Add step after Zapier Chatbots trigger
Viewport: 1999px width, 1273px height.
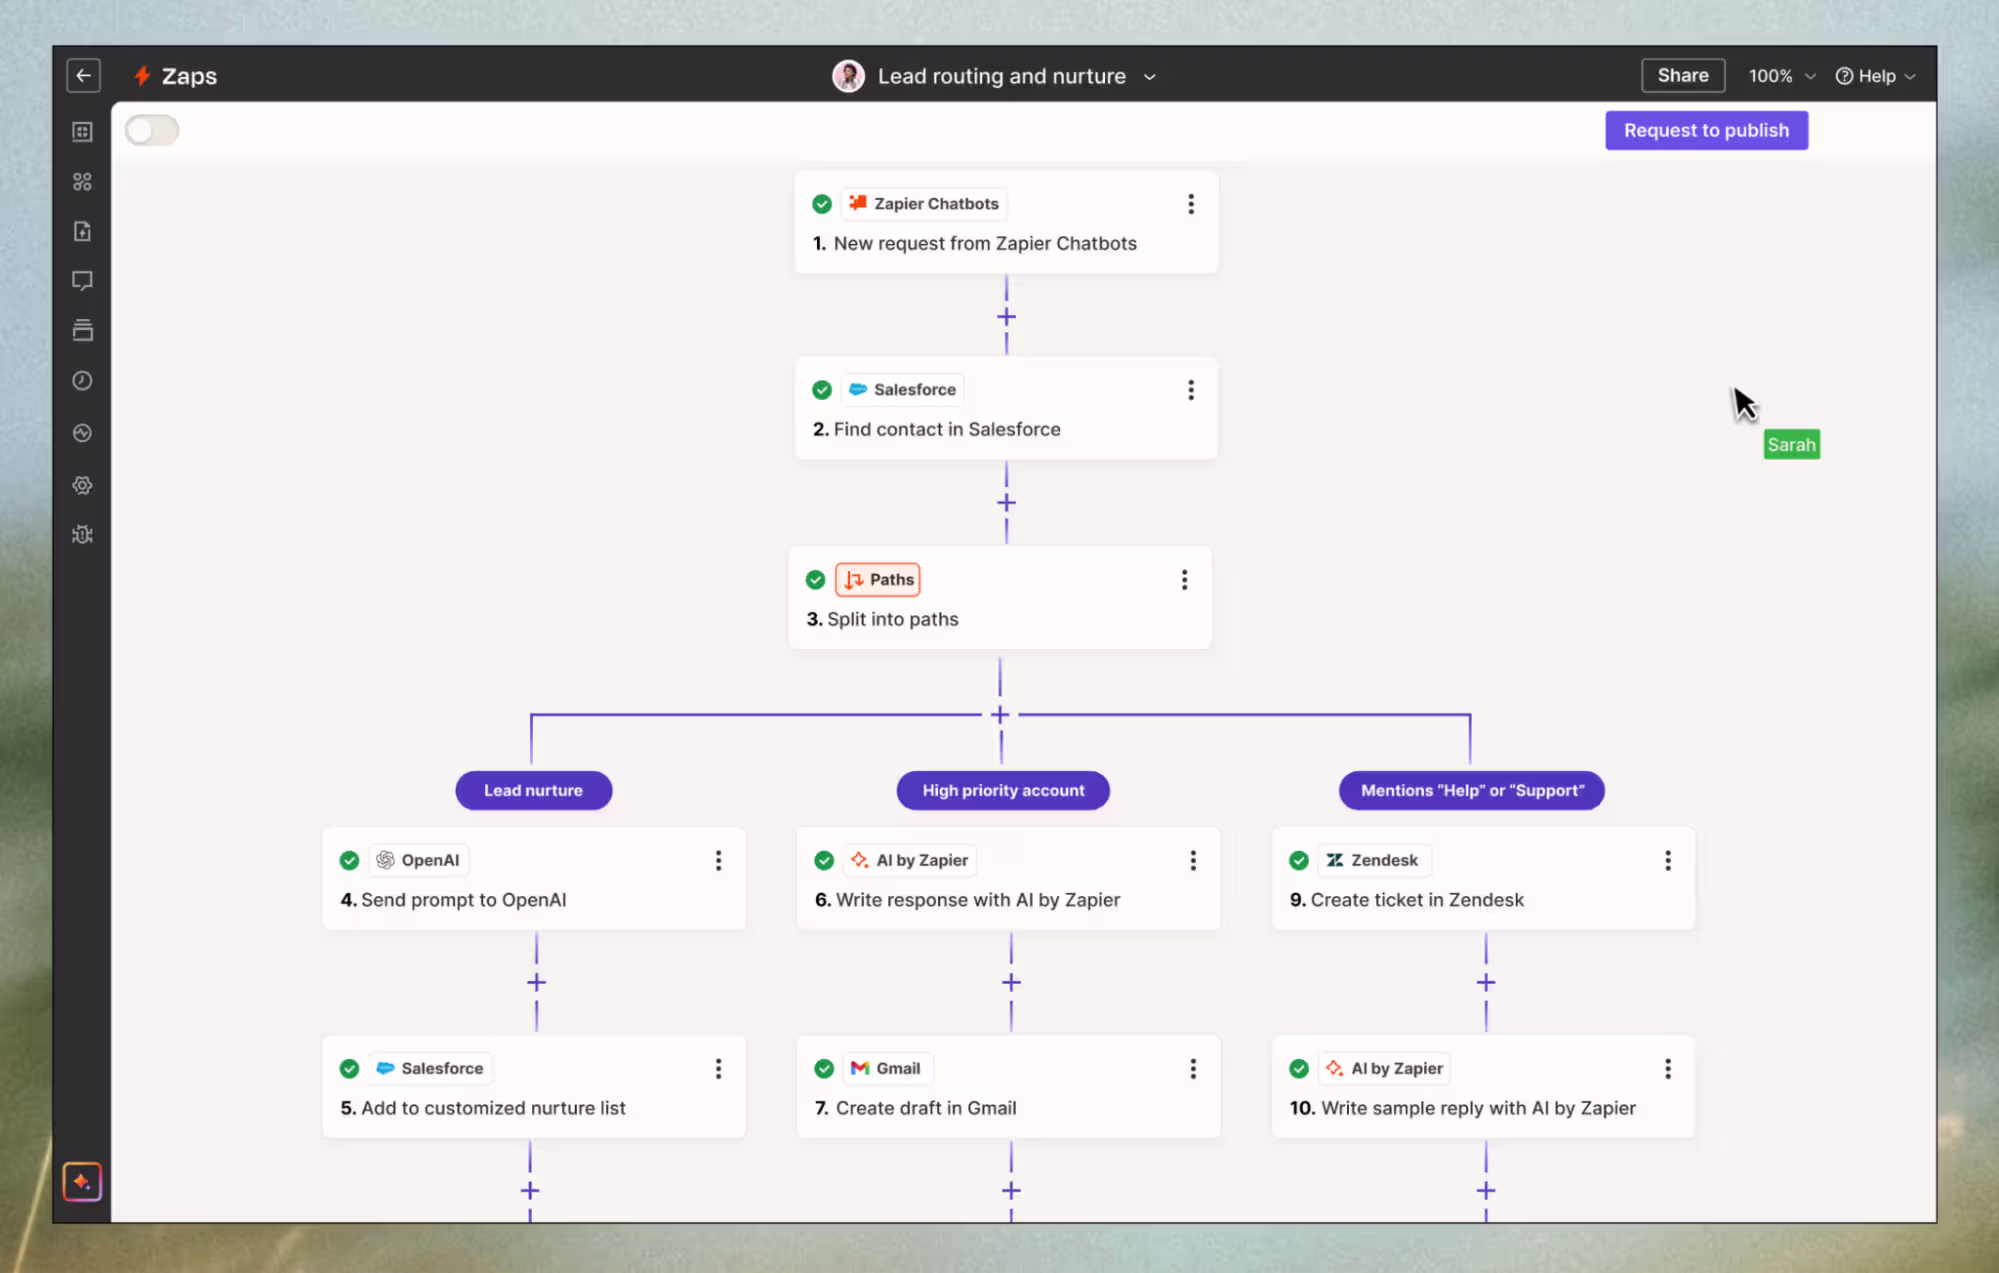(1007, 317)
